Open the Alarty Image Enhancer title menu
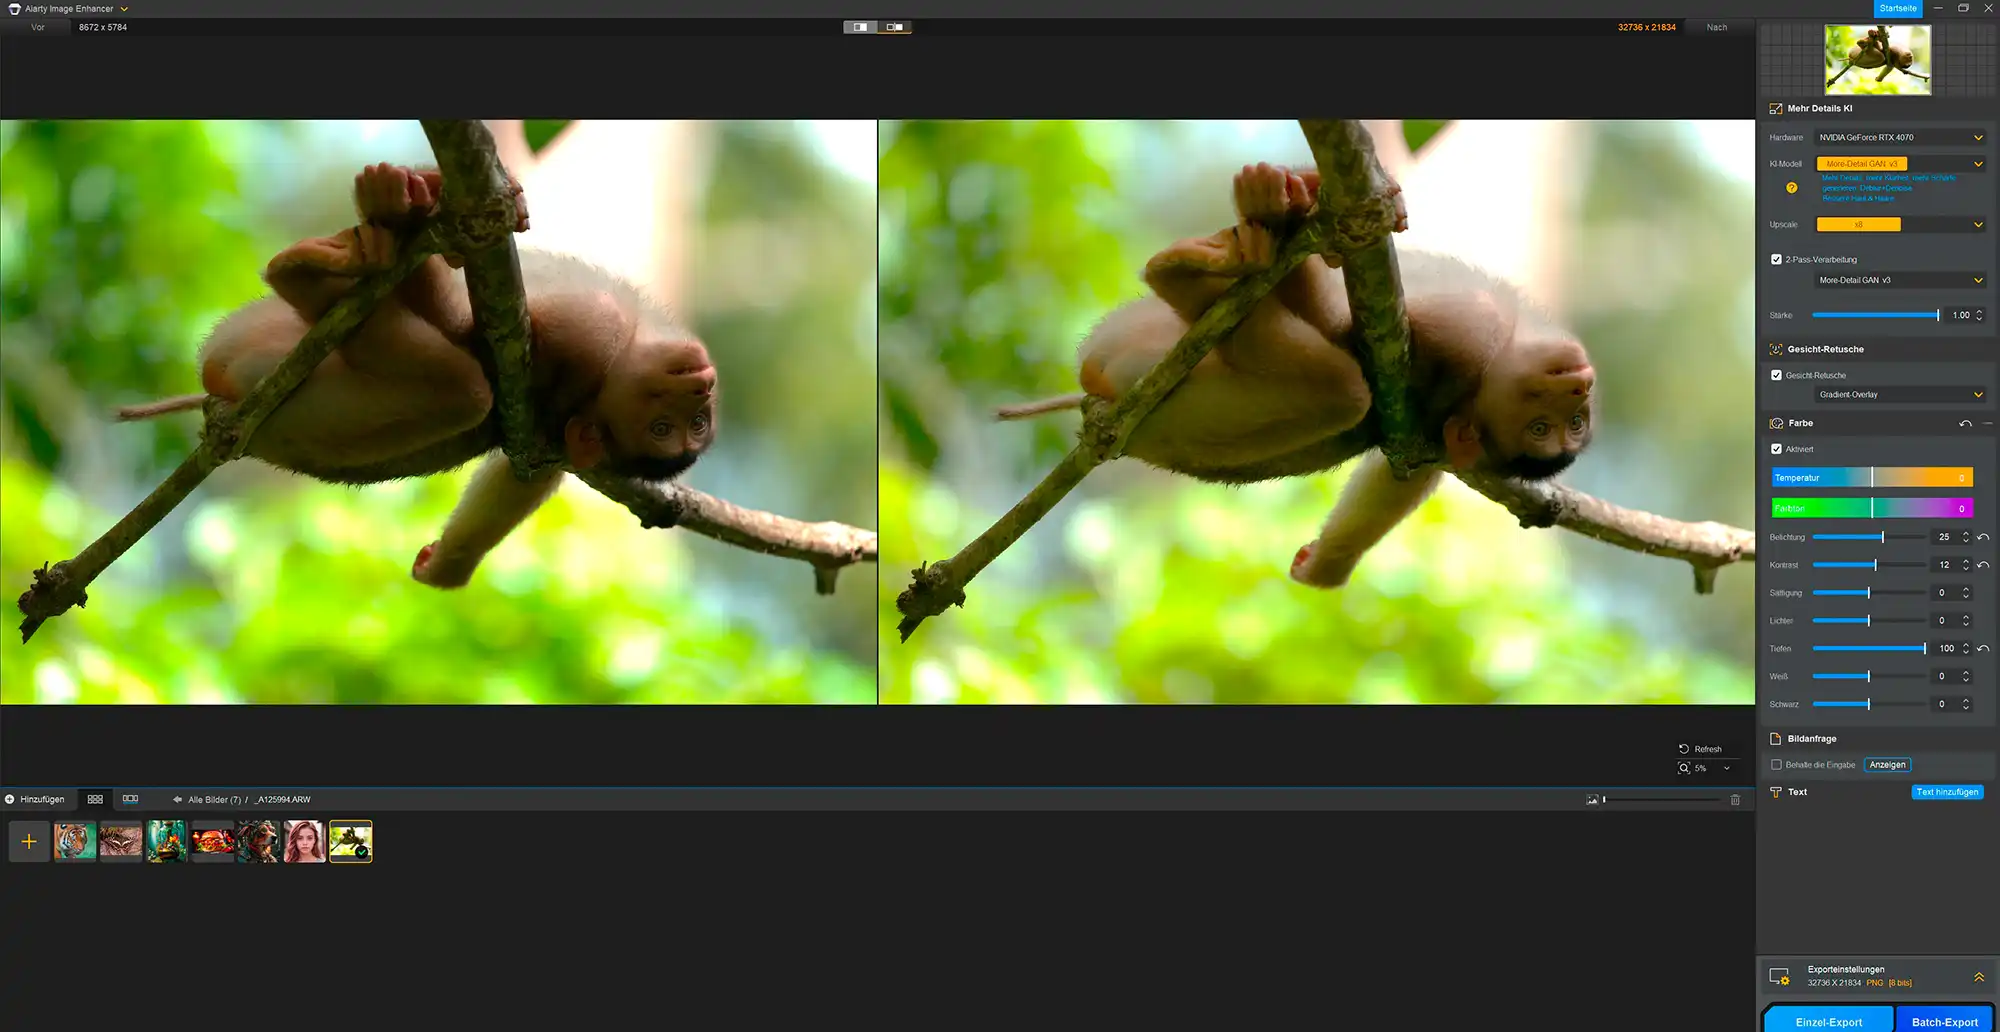The image size is (2000, 1032). click(70, 9)
